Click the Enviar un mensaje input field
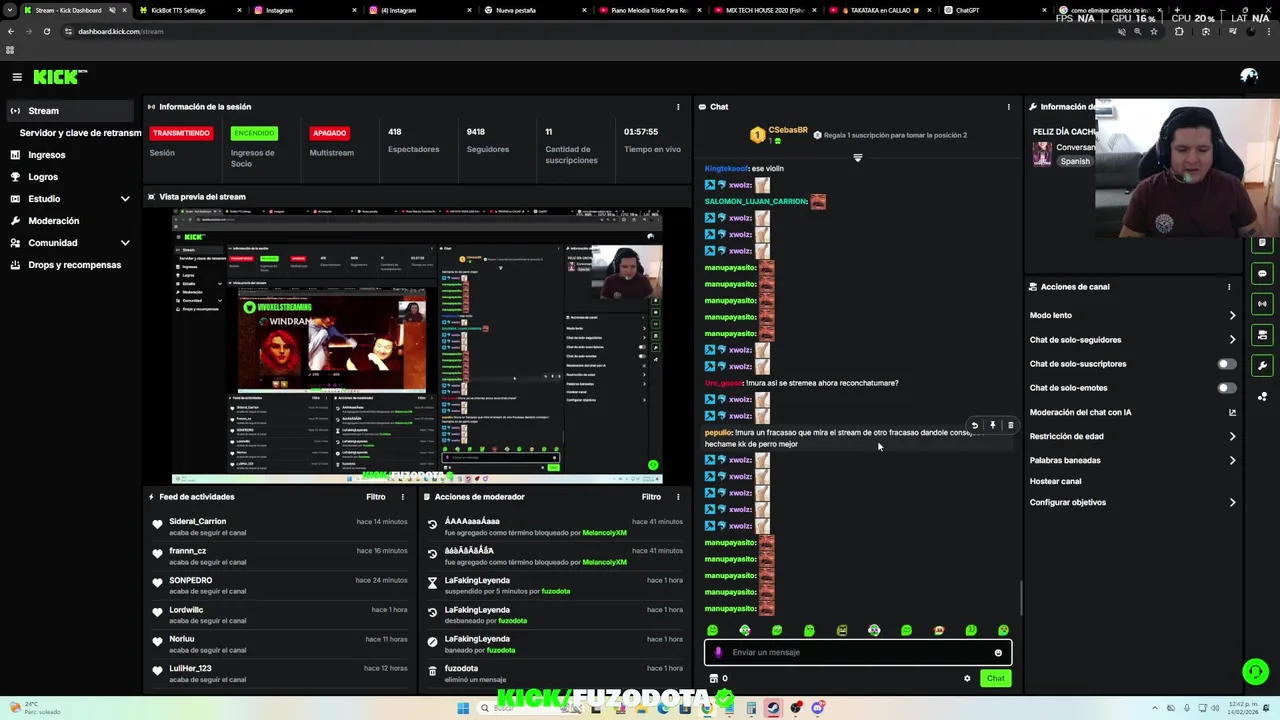The image size is (1280, 720). [858, 652]
